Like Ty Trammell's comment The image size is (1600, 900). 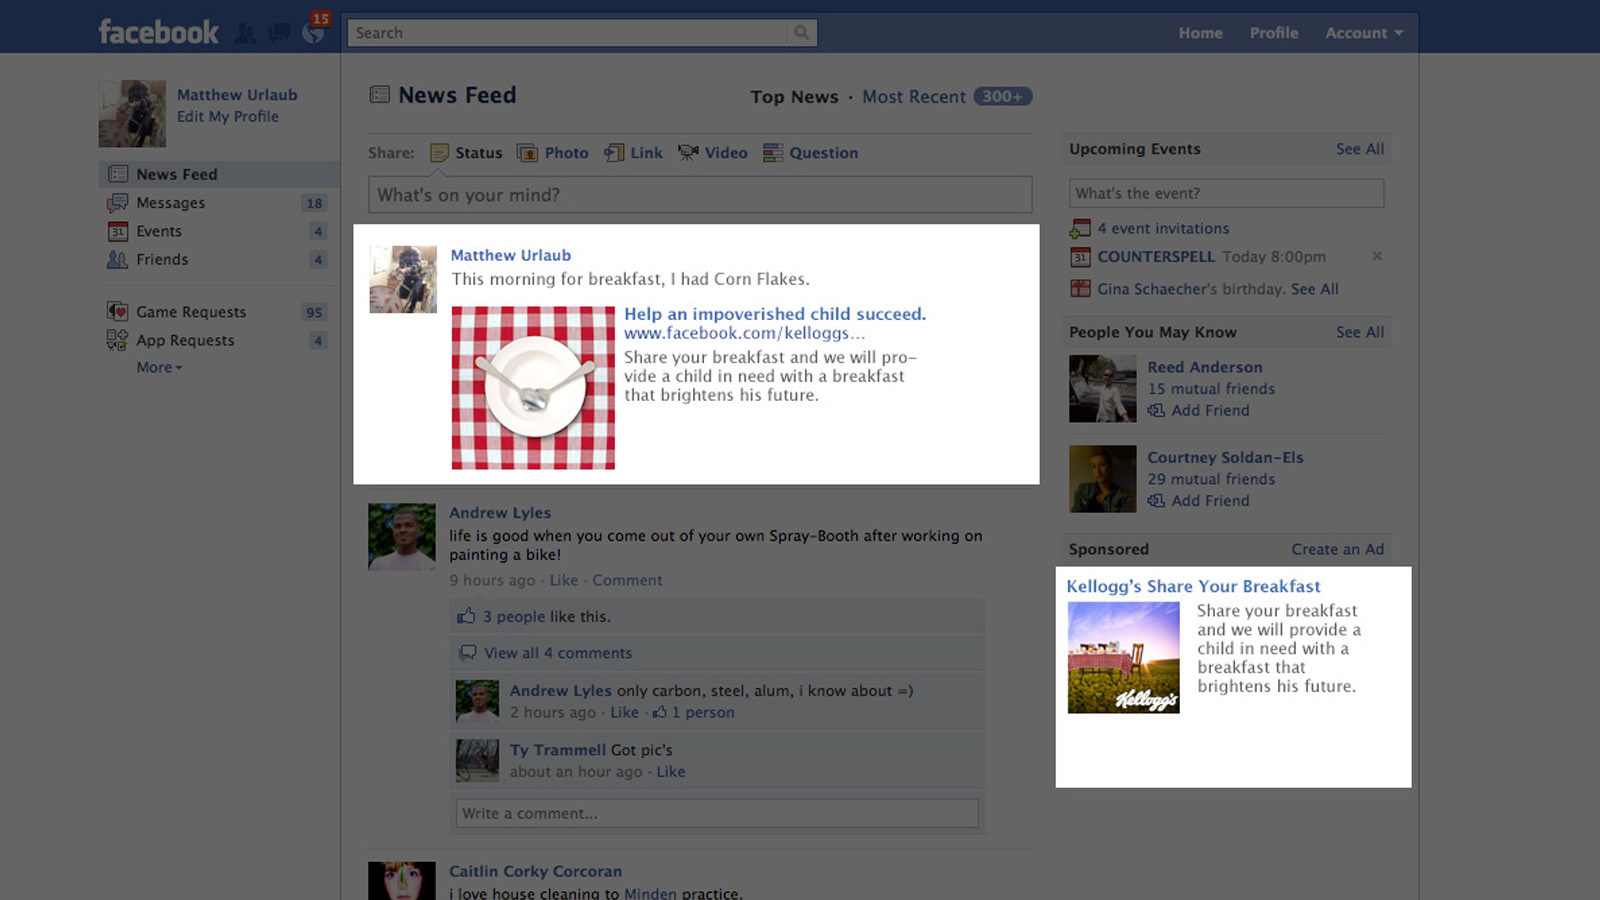click(671, 772)
